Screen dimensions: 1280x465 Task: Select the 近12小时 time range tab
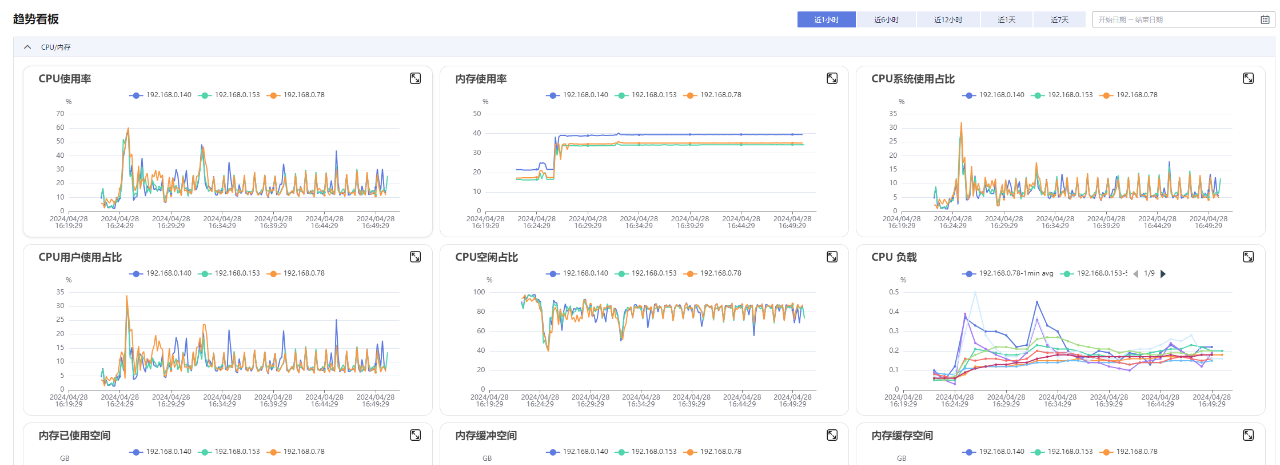(947, 19)
